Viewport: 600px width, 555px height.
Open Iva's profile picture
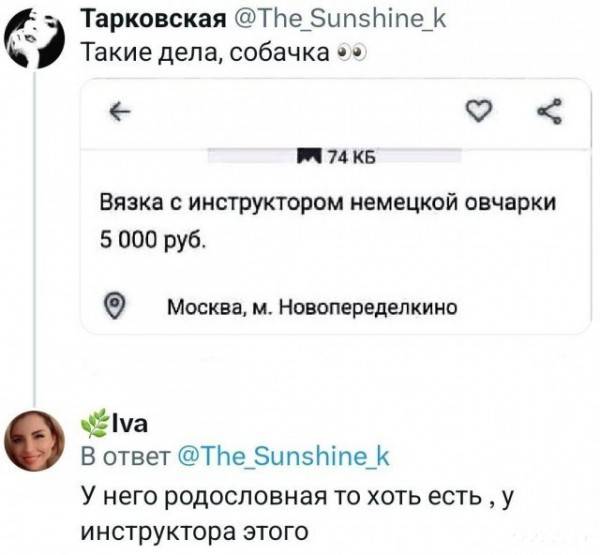pos(35,441)
